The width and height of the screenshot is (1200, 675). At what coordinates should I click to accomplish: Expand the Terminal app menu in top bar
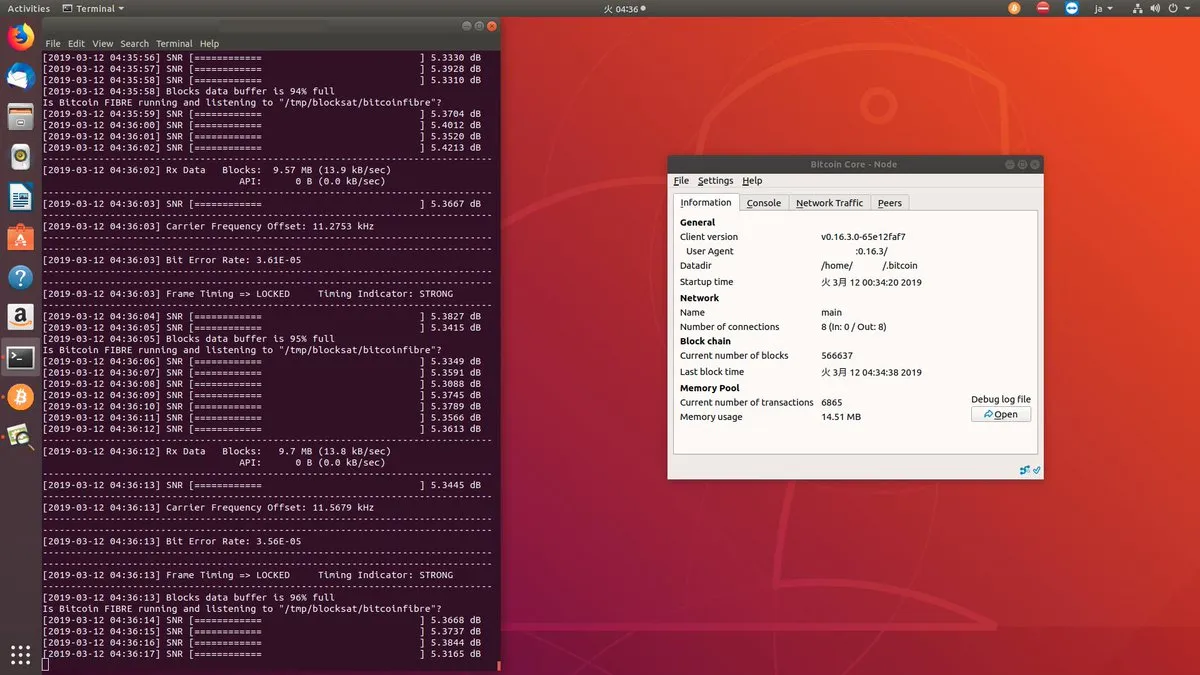pos(93,8)
